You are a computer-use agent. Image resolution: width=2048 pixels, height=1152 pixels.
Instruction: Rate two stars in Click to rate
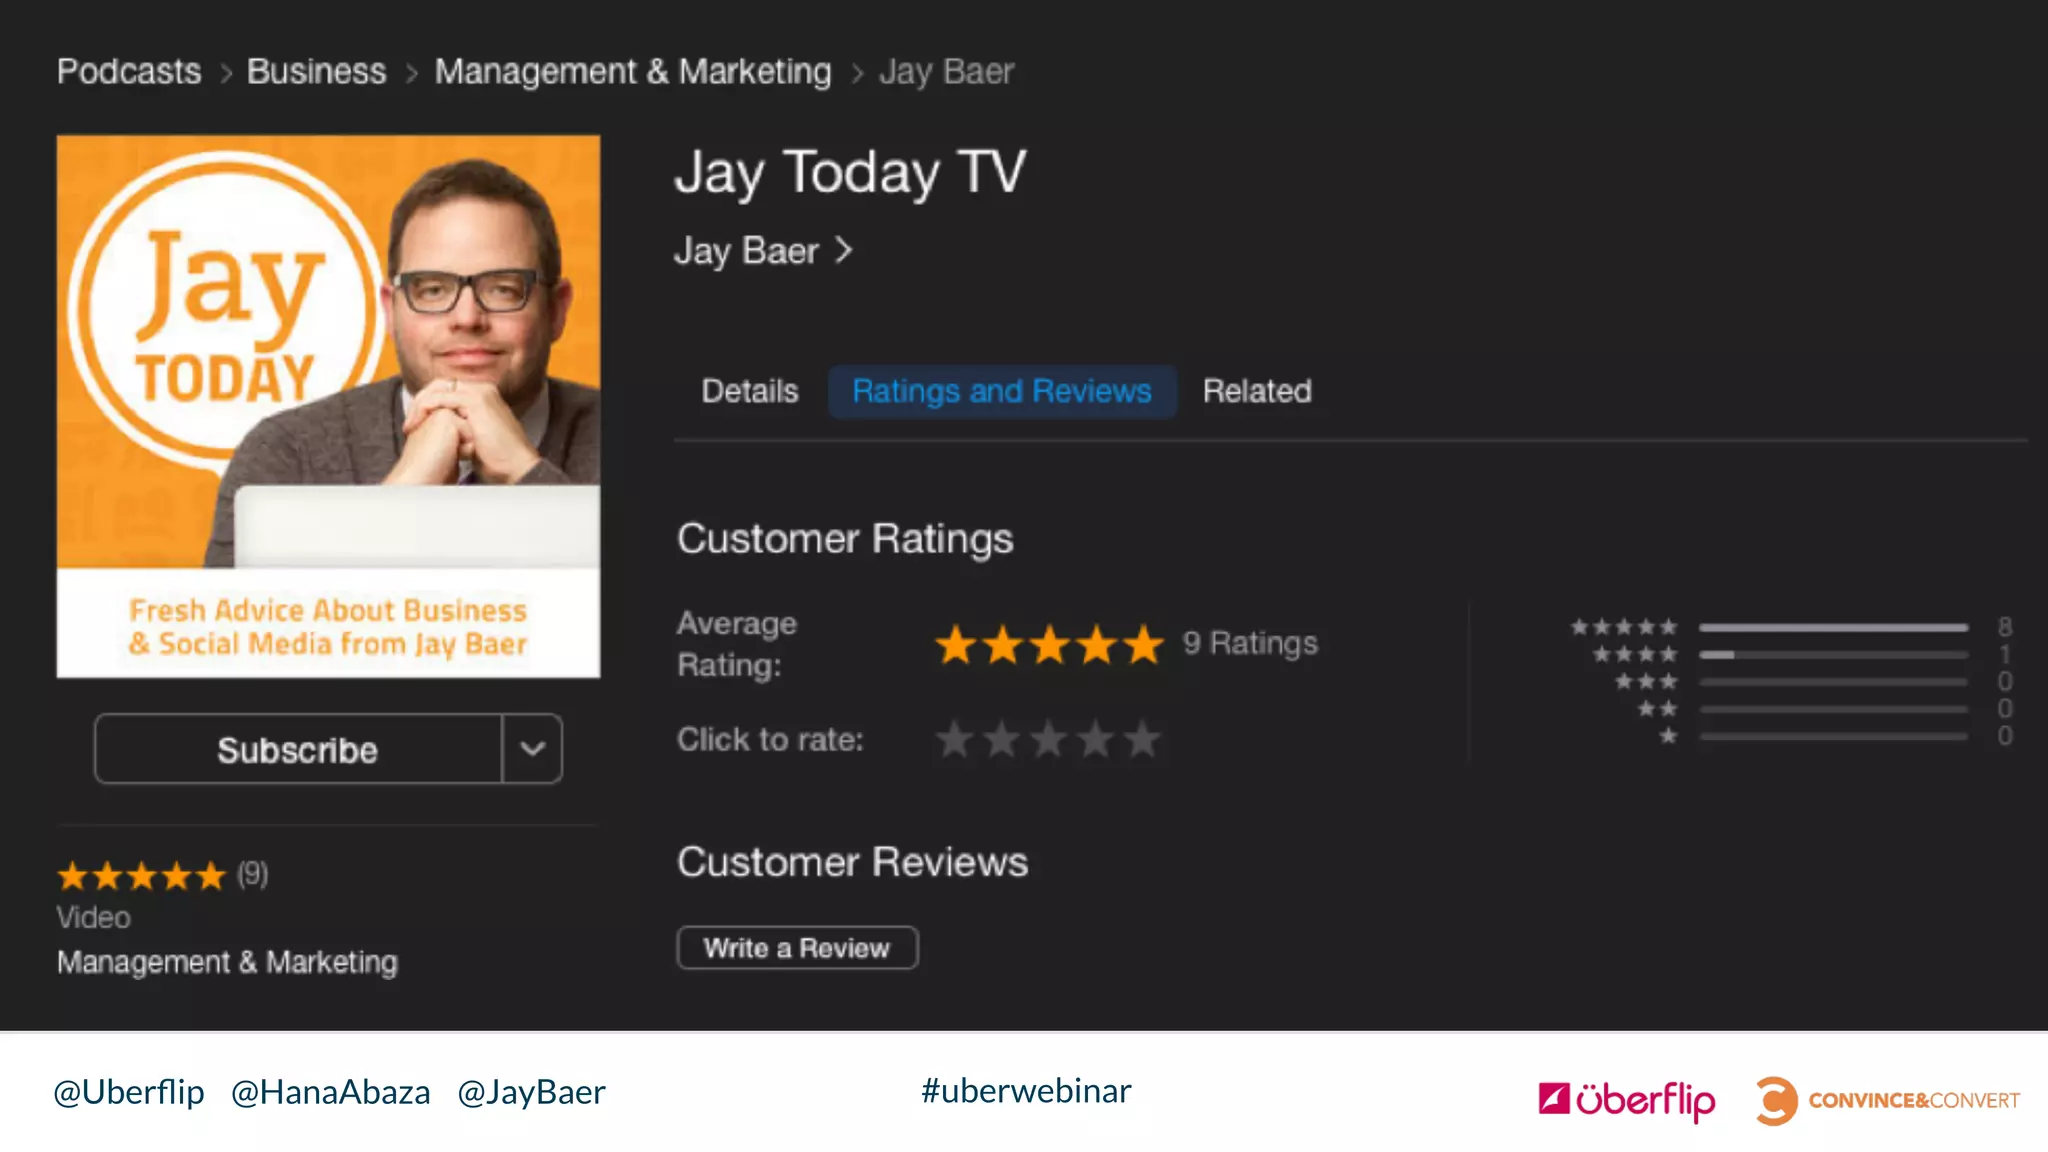(1002, 740)
